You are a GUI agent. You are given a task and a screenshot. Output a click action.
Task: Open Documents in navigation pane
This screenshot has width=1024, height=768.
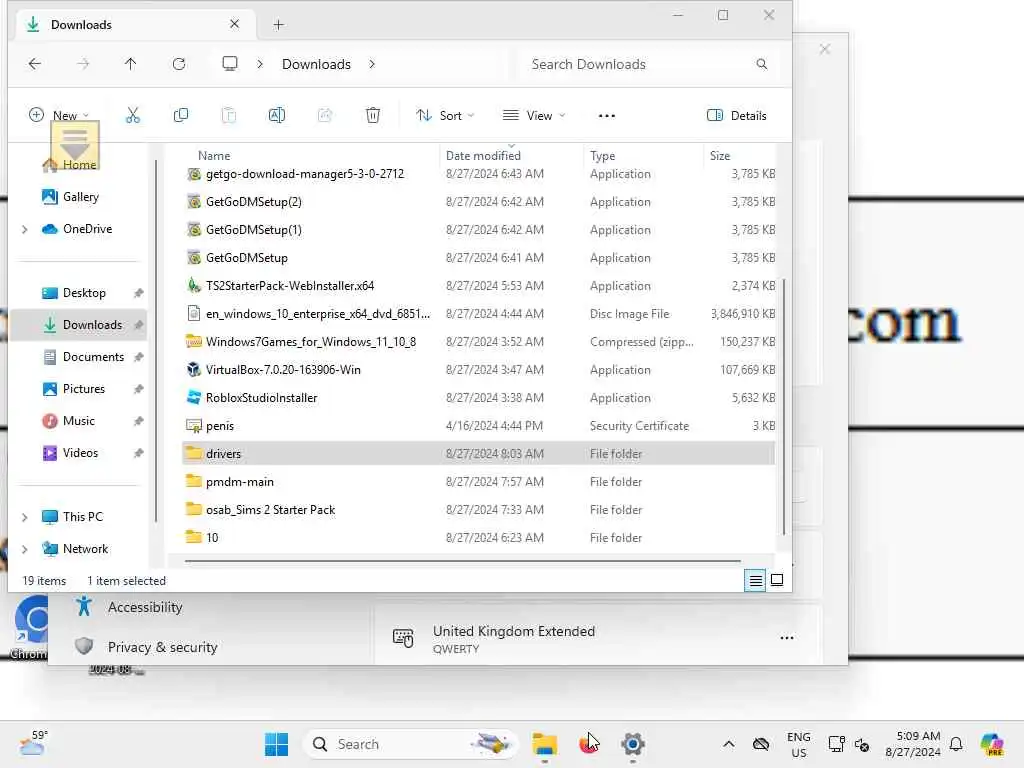(x=92, y=357)
